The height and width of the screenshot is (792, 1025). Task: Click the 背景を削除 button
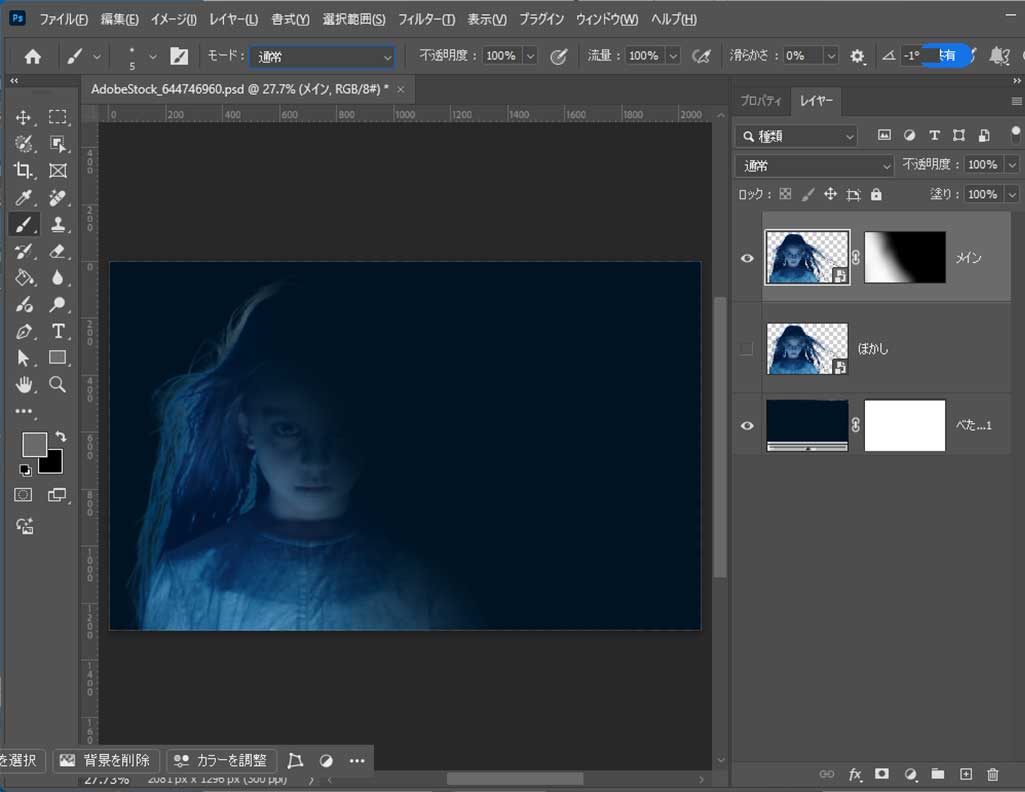(106, 760)
